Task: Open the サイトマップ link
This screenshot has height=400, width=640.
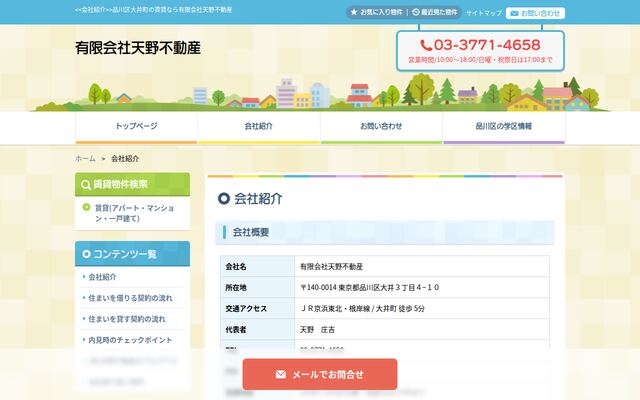Action: (x=484, y=13)
